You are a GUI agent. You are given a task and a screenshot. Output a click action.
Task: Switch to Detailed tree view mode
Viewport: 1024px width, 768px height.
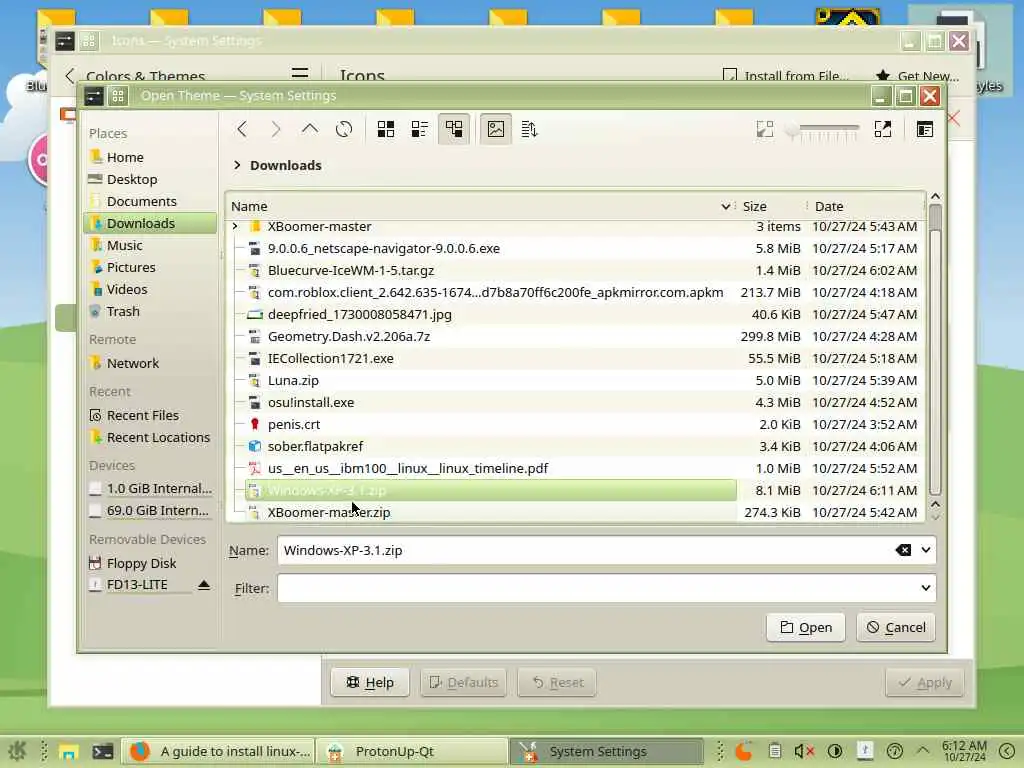(454, 129)
